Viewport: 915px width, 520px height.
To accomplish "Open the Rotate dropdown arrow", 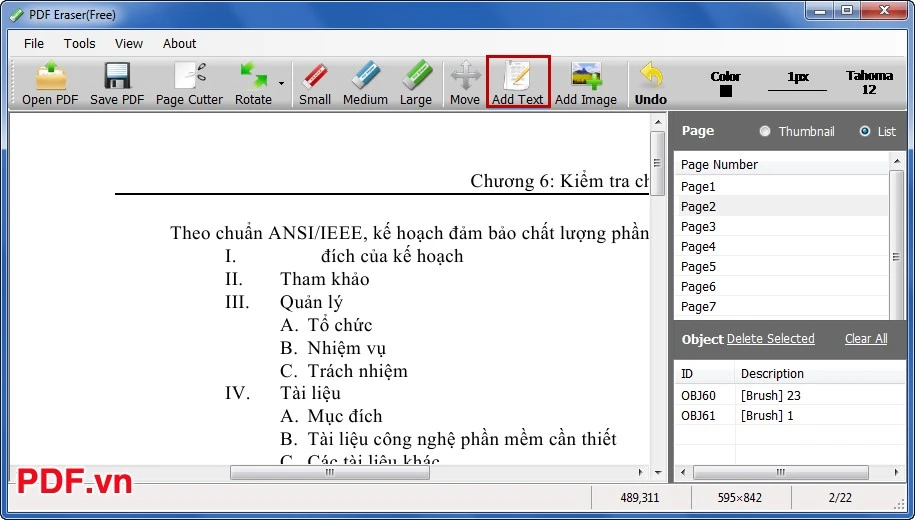I will (x=281, y=83).
